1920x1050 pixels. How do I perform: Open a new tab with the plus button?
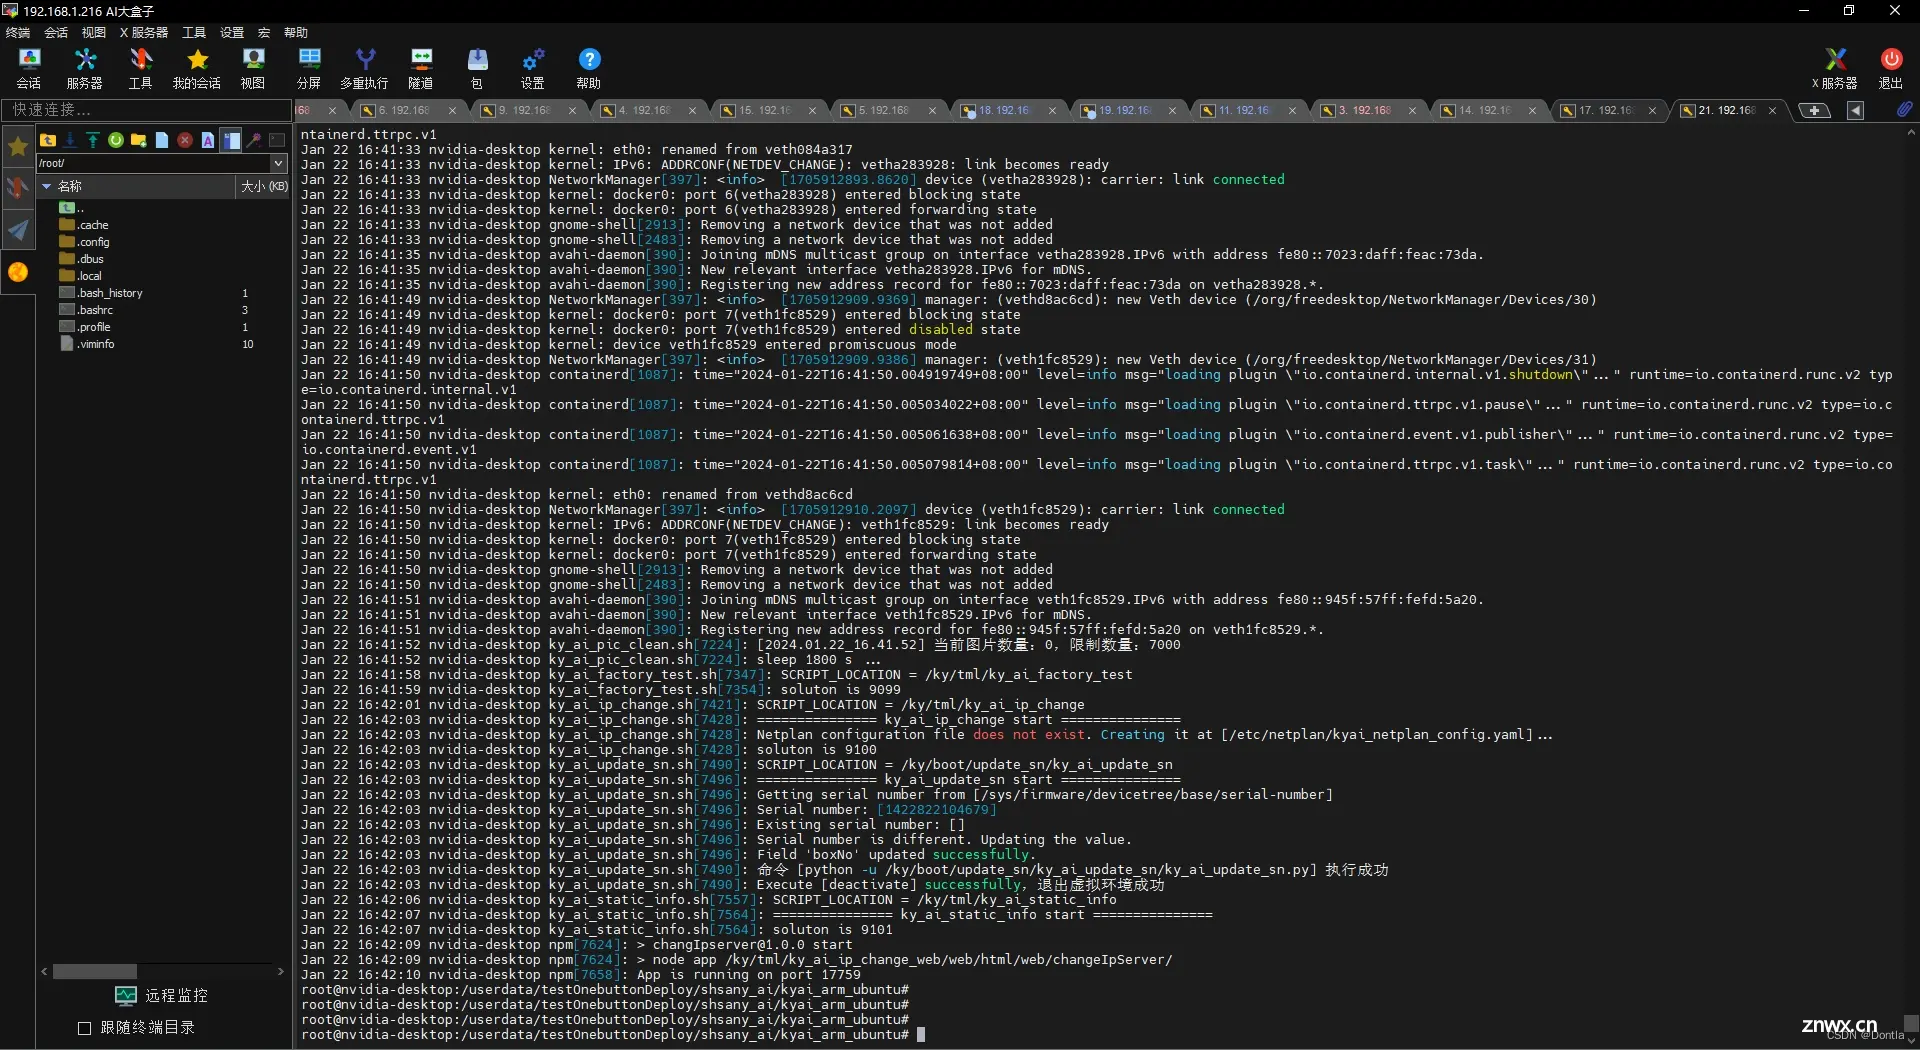tap(1814, 110)
